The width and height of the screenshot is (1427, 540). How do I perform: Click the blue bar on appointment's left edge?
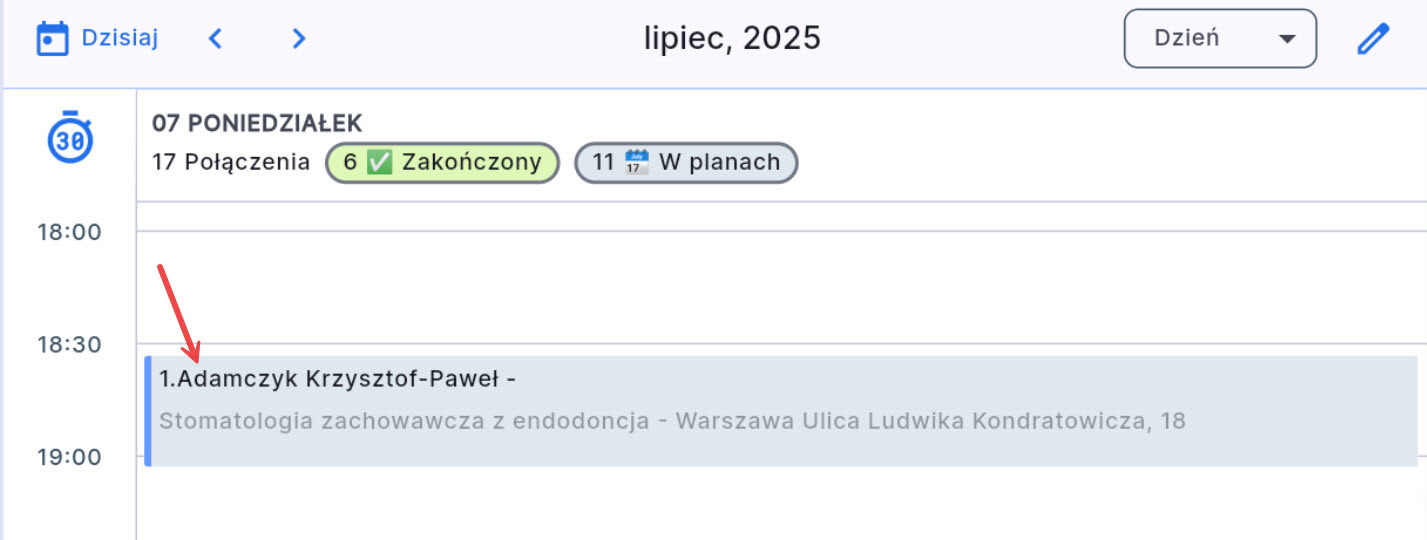pyautogui.click(x=148, y=411)
